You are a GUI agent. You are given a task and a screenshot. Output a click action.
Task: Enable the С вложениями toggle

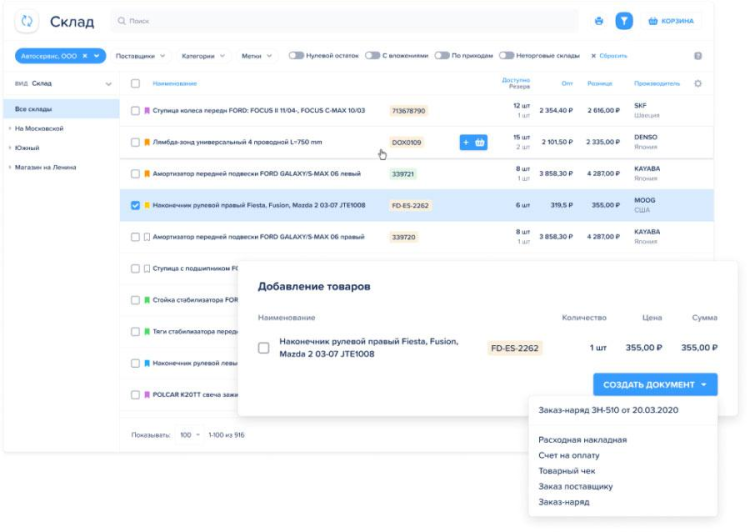[x=372, y=56]
